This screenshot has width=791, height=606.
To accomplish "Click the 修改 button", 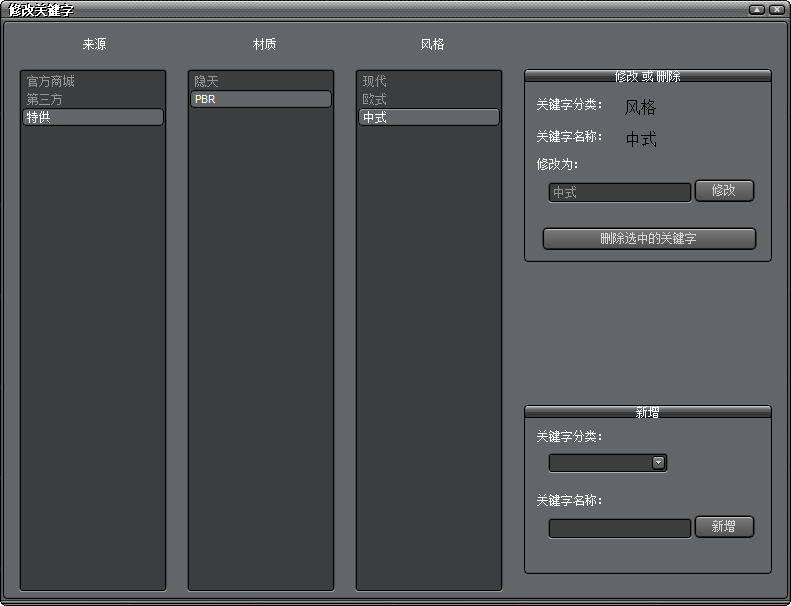I will pyautogui.click(x=724, y=191).
